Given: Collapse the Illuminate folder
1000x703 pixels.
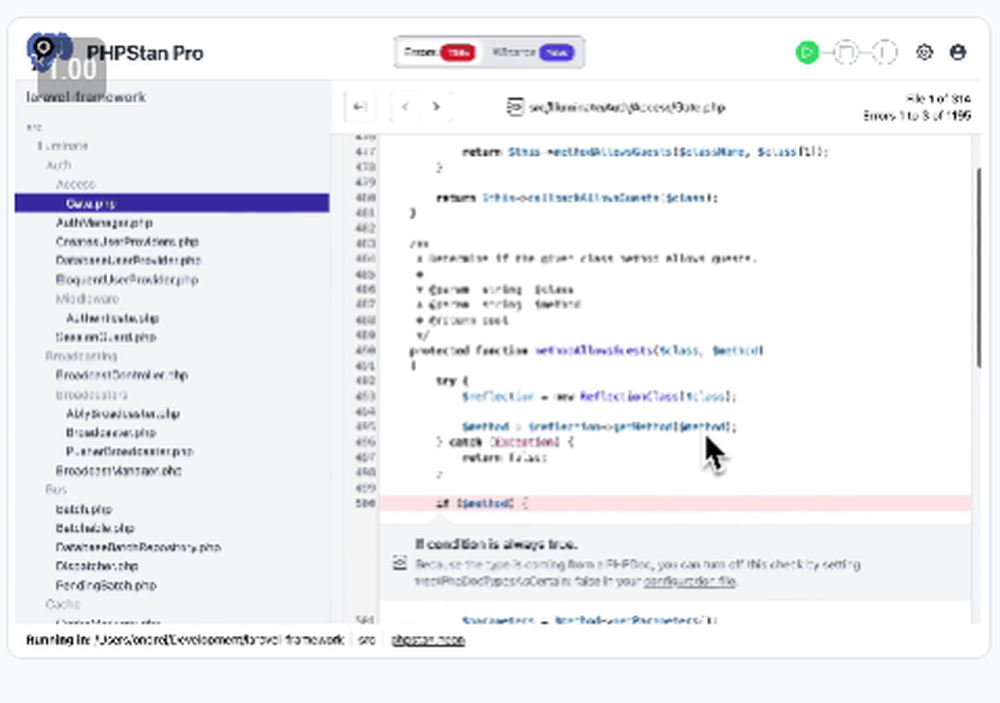Looking at the screenshot, I should 62,146.
